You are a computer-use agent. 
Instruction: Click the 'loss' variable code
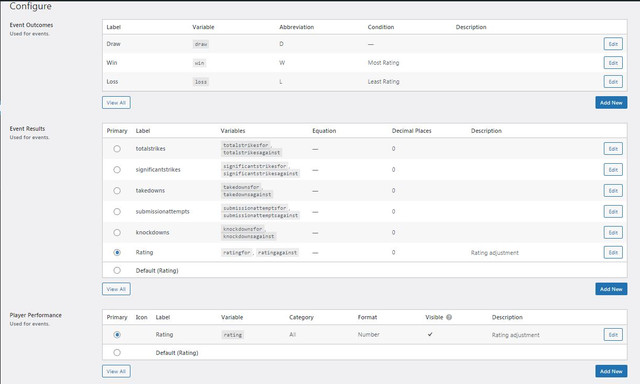201,82
